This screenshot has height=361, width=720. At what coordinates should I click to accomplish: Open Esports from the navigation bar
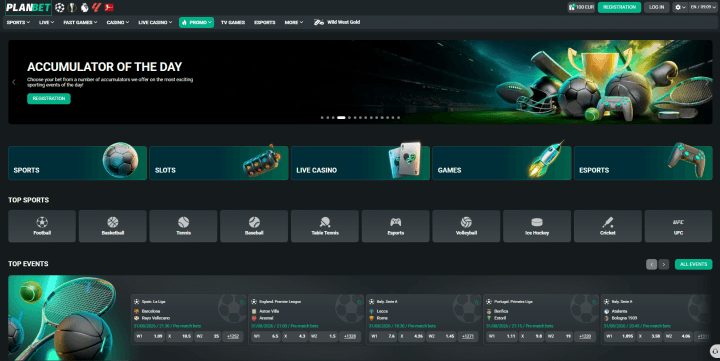click(x=264, y=22)
